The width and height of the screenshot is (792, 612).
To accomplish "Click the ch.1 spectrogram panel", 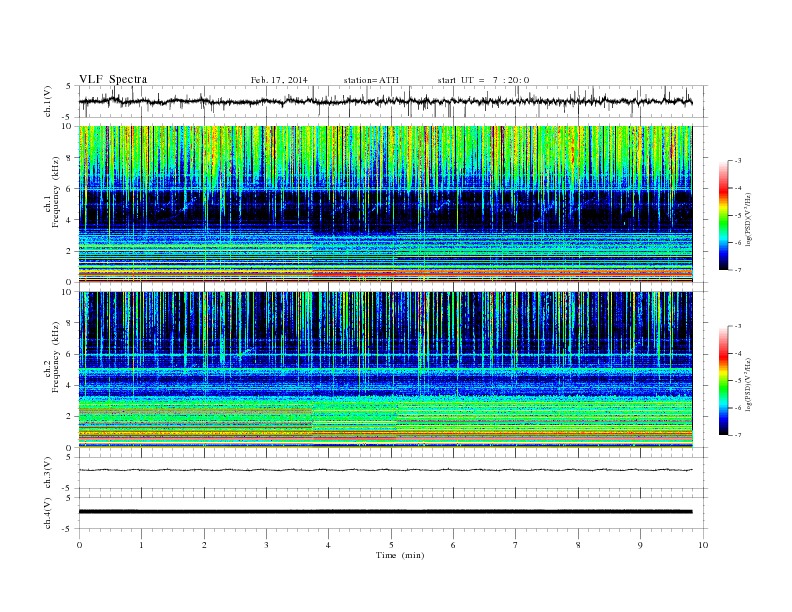I will 385,204.
